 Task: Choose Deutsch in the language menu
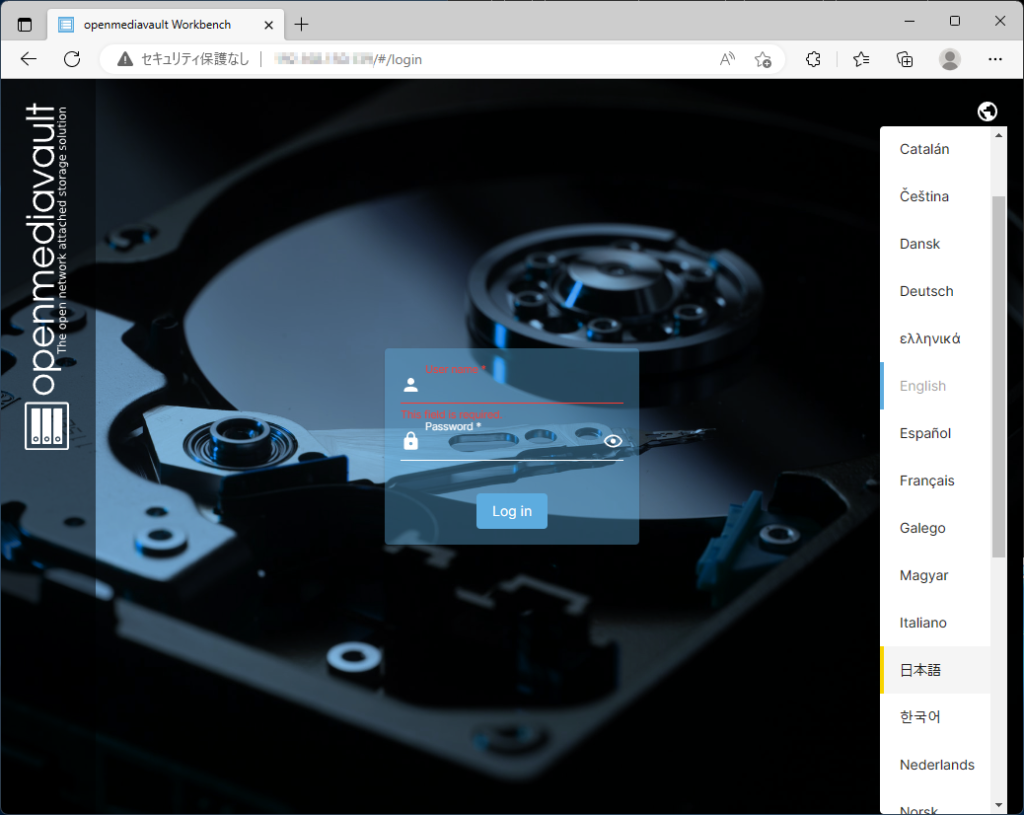pos(926,291)
